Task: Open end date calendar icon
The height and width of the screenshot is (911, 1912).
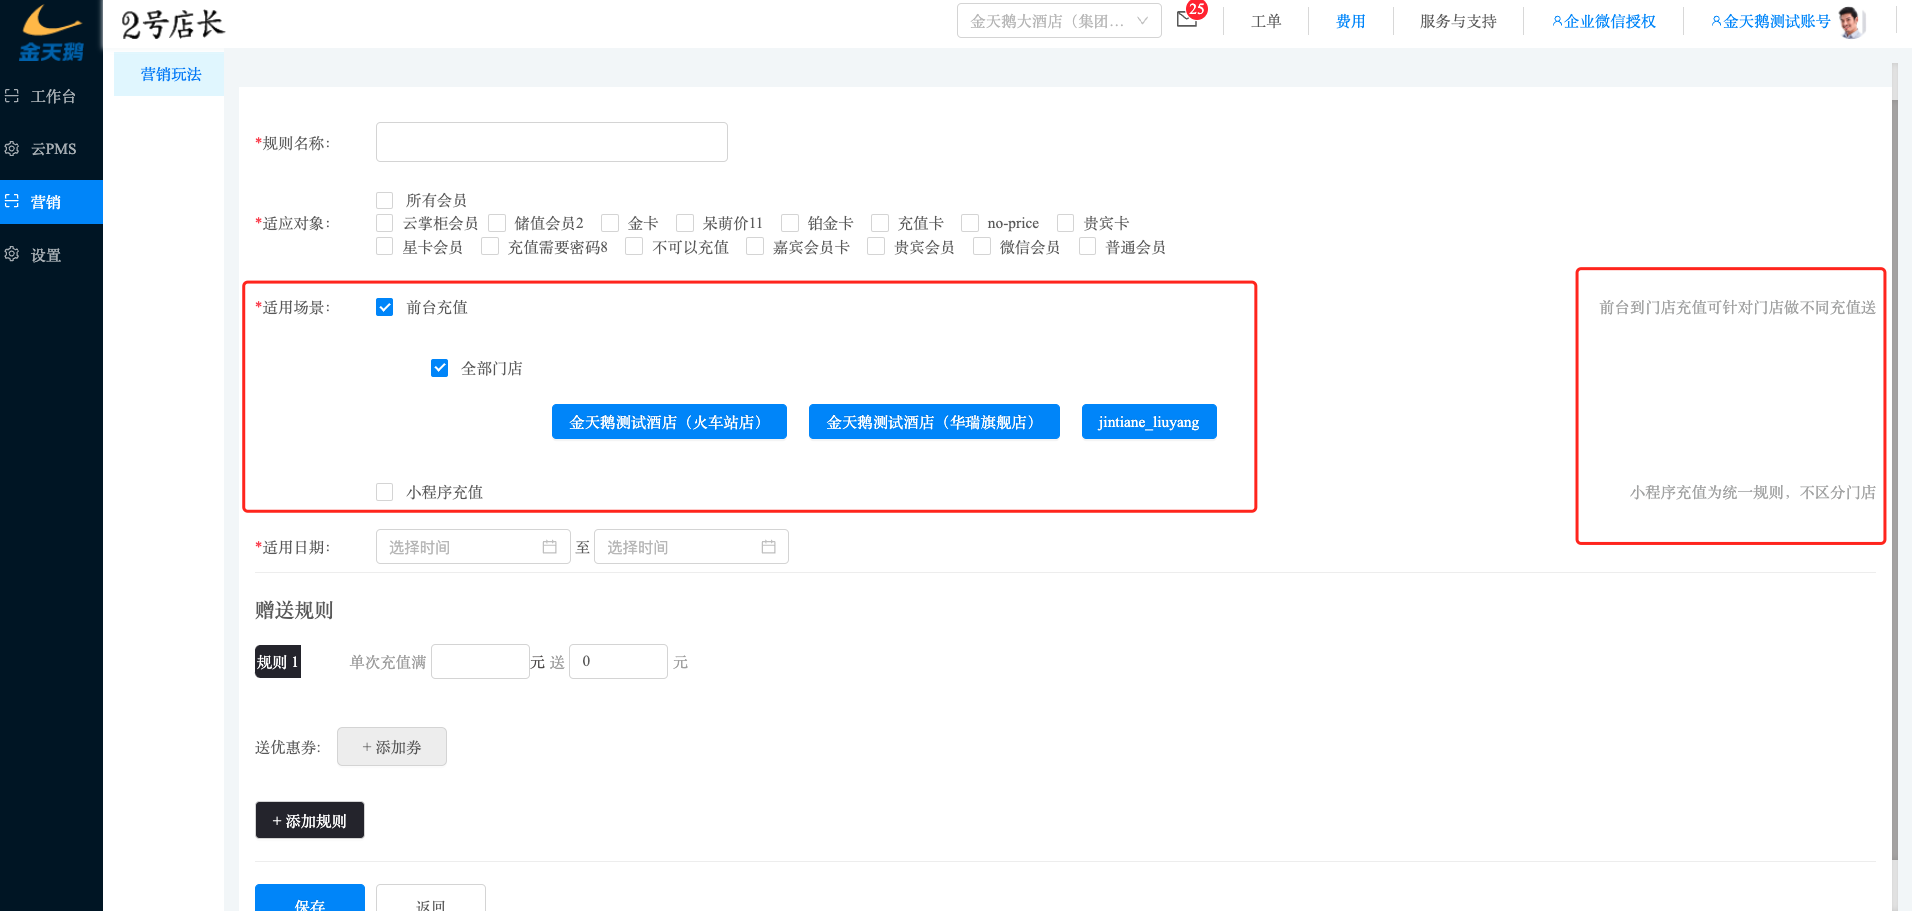Action: click(x=768, y=547)
